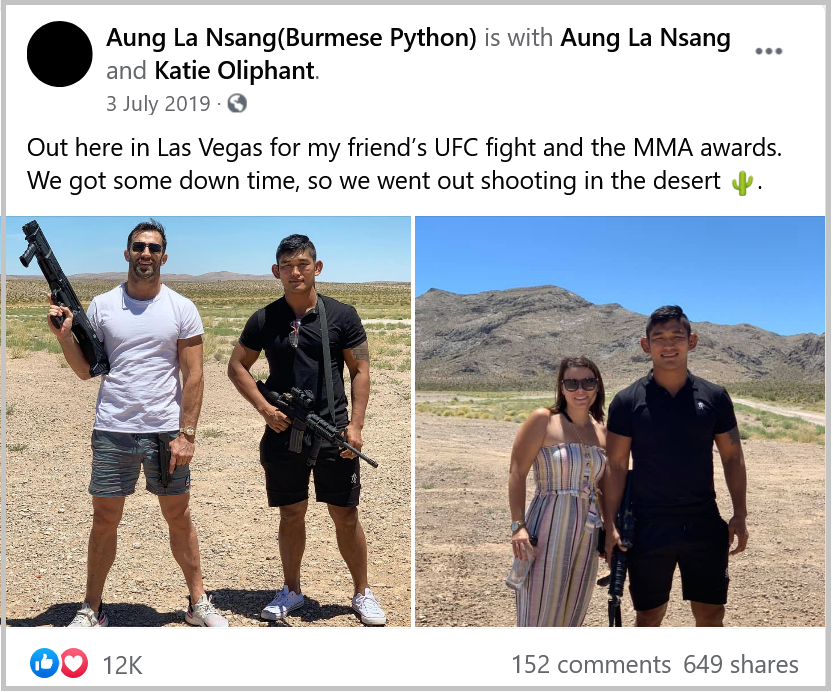Click the post caption about Las Vegas

point(404,164)
